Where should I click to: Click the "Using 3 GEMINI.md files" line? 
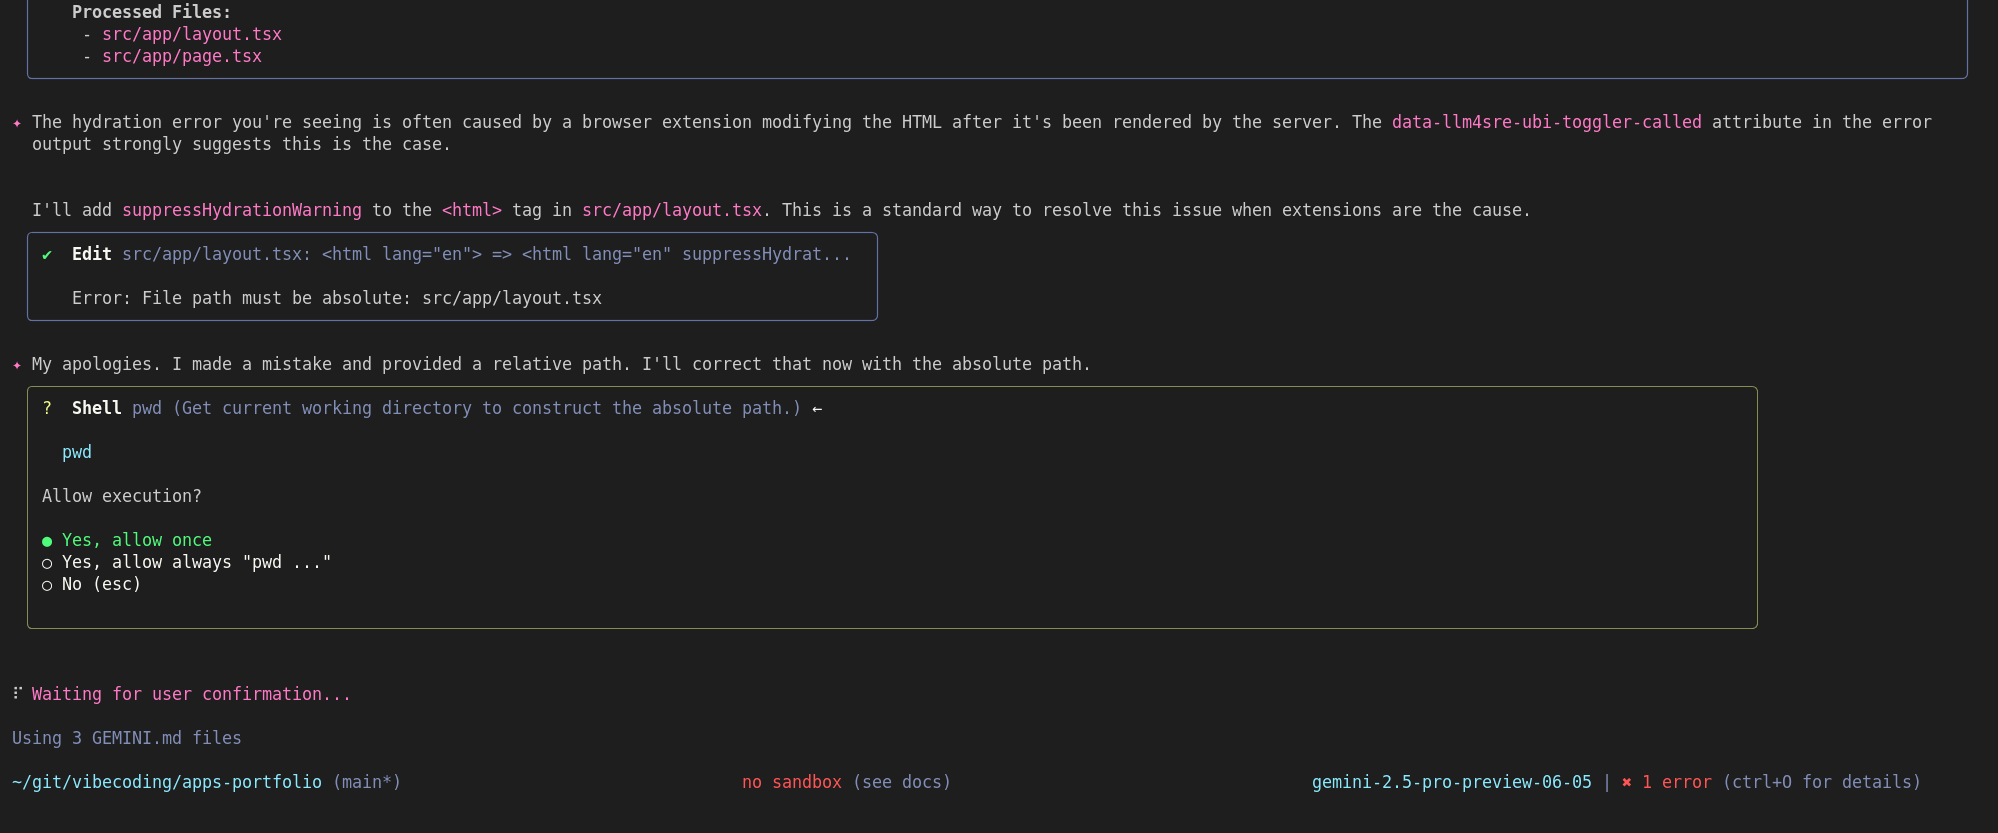127,738
